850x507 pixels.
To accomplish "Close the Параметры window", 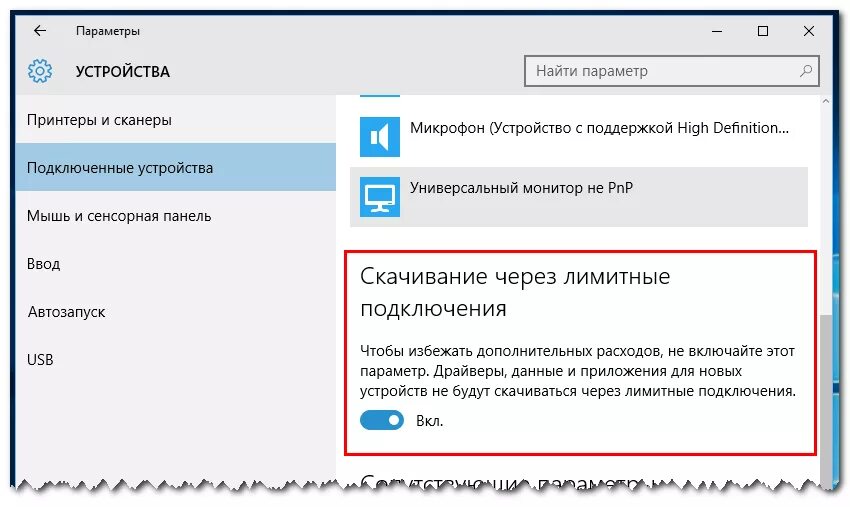I will pyautogui.click(x=809, y=31).
